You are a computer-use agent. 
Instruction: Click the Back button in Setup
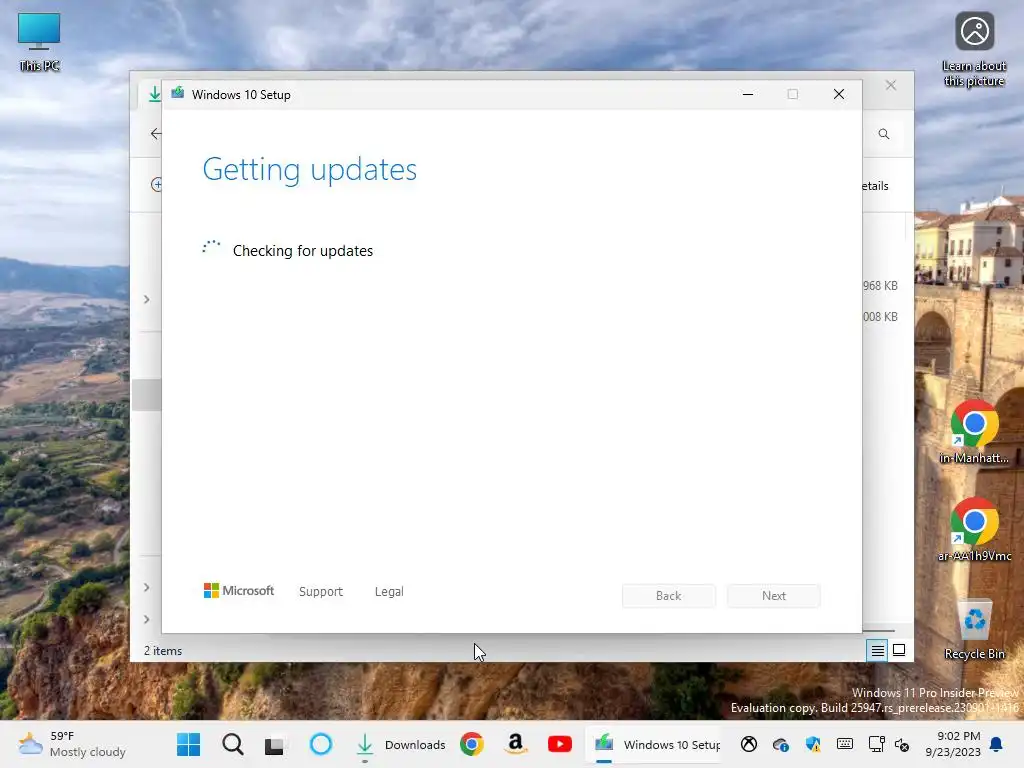click(x=669, y=596)
